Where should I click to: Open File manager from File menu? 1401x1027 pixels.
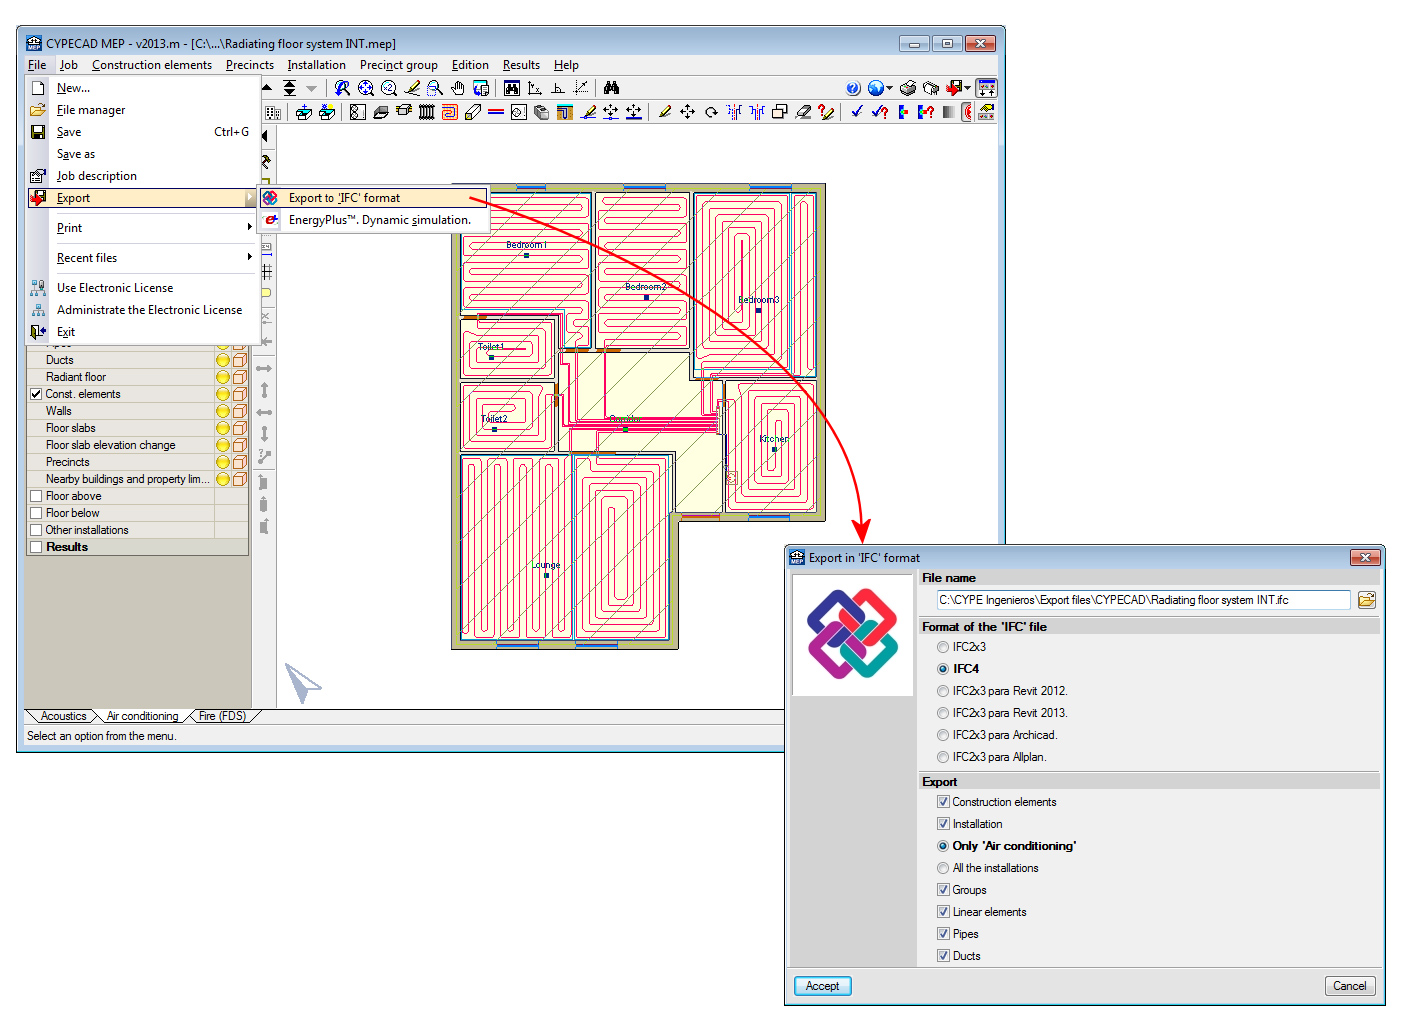[x=91, y=110]
